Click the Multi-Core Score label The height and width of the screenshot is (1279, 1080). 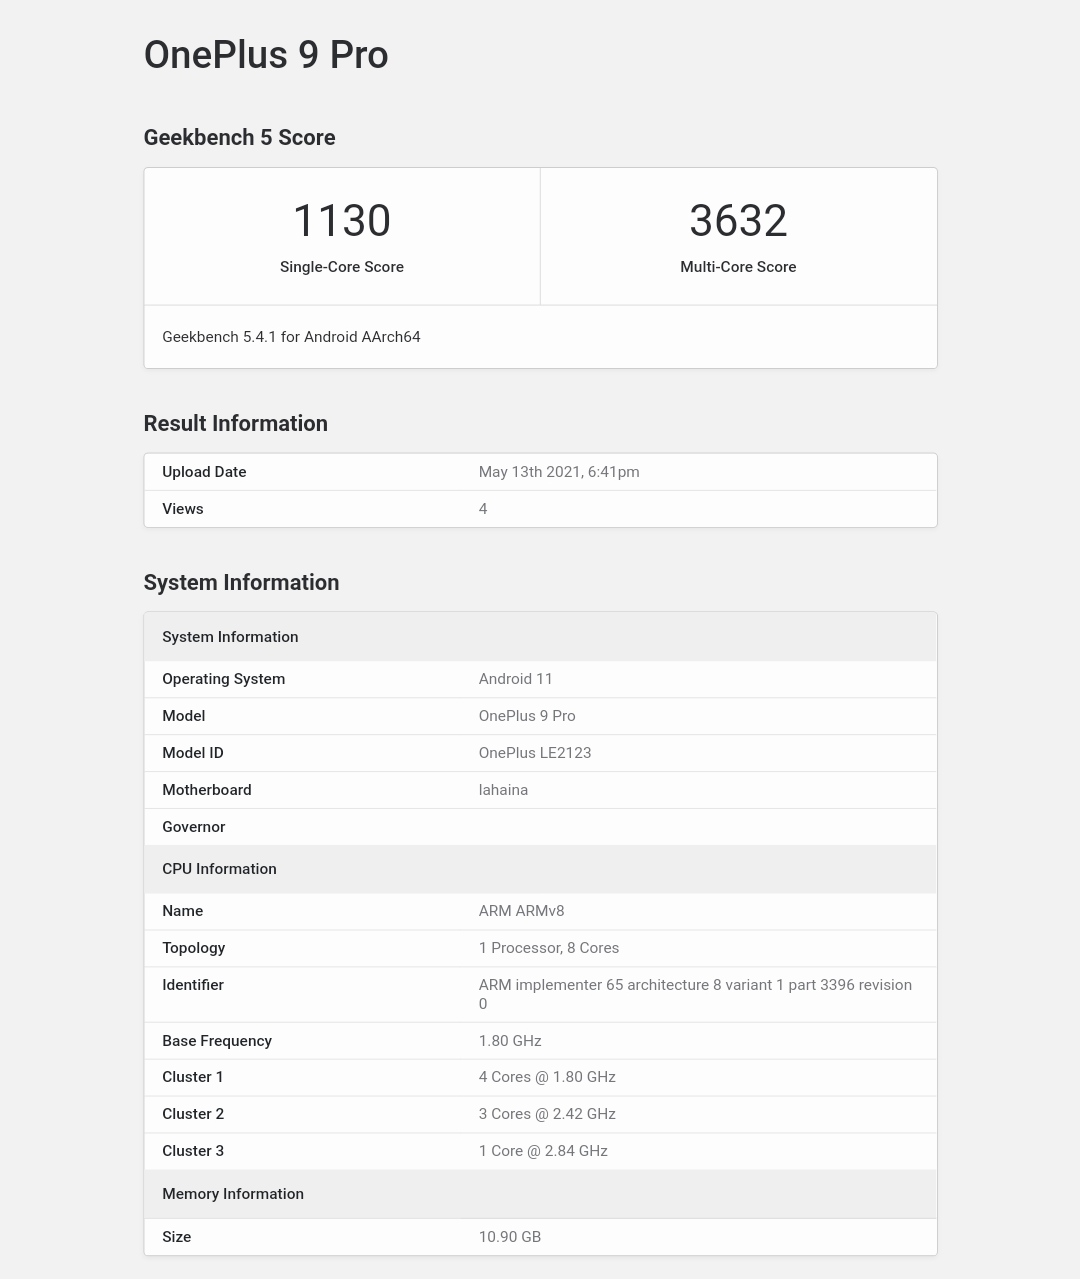738,267
